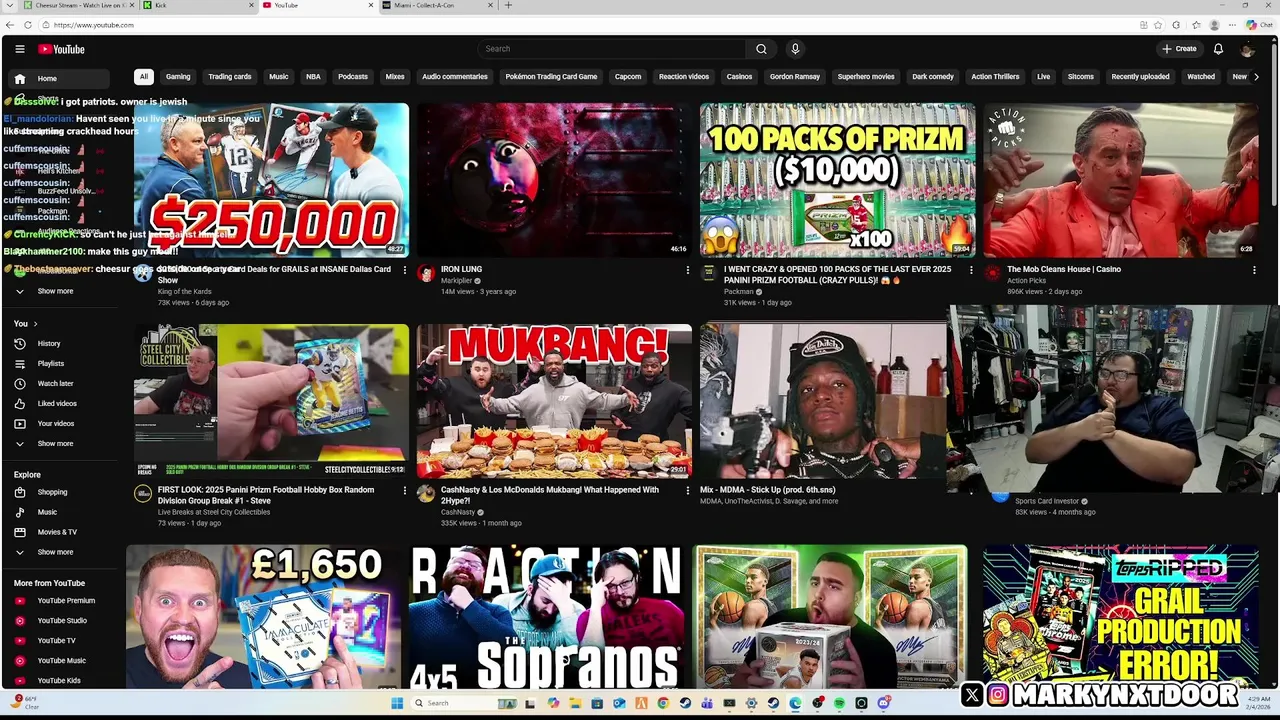This screenshot has height=720, width=1280.
Task: Select the Gordon Ramsay chip
Action: pyautogui.click(x=794, y=77)
